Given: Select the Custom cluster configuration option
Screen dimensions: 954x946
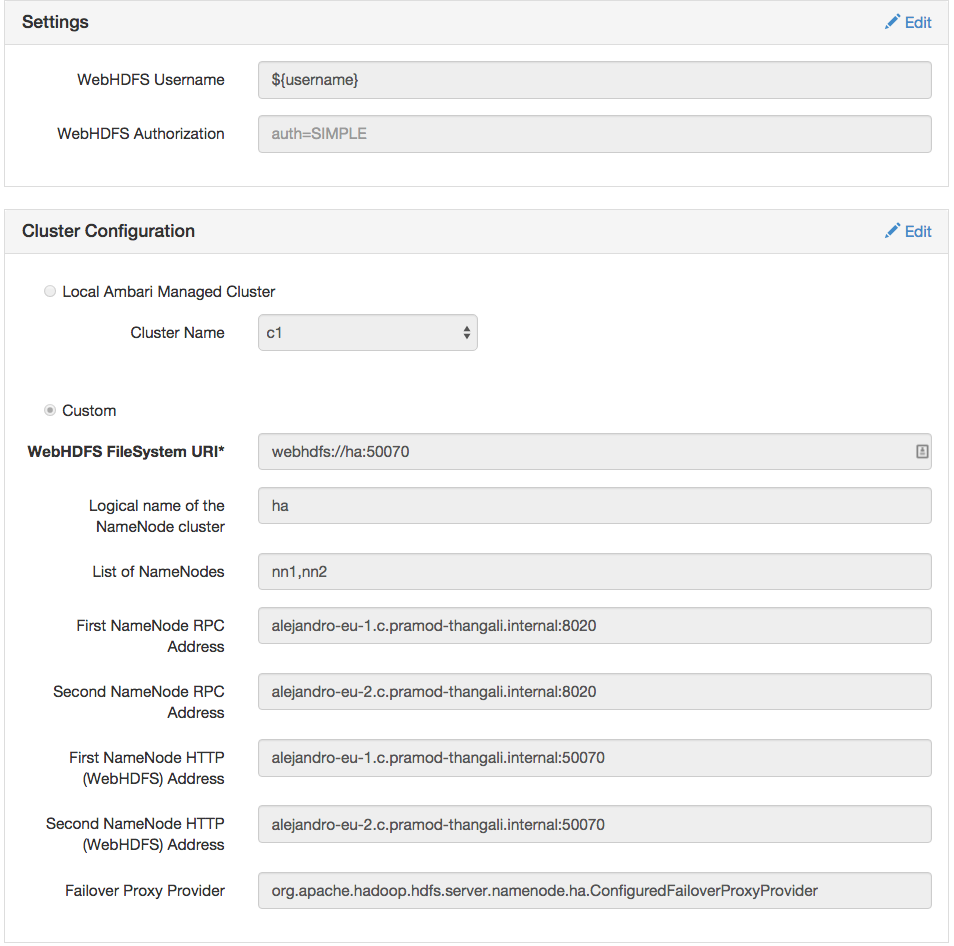Looking at the screenshot, I should [x=50, y=410].
